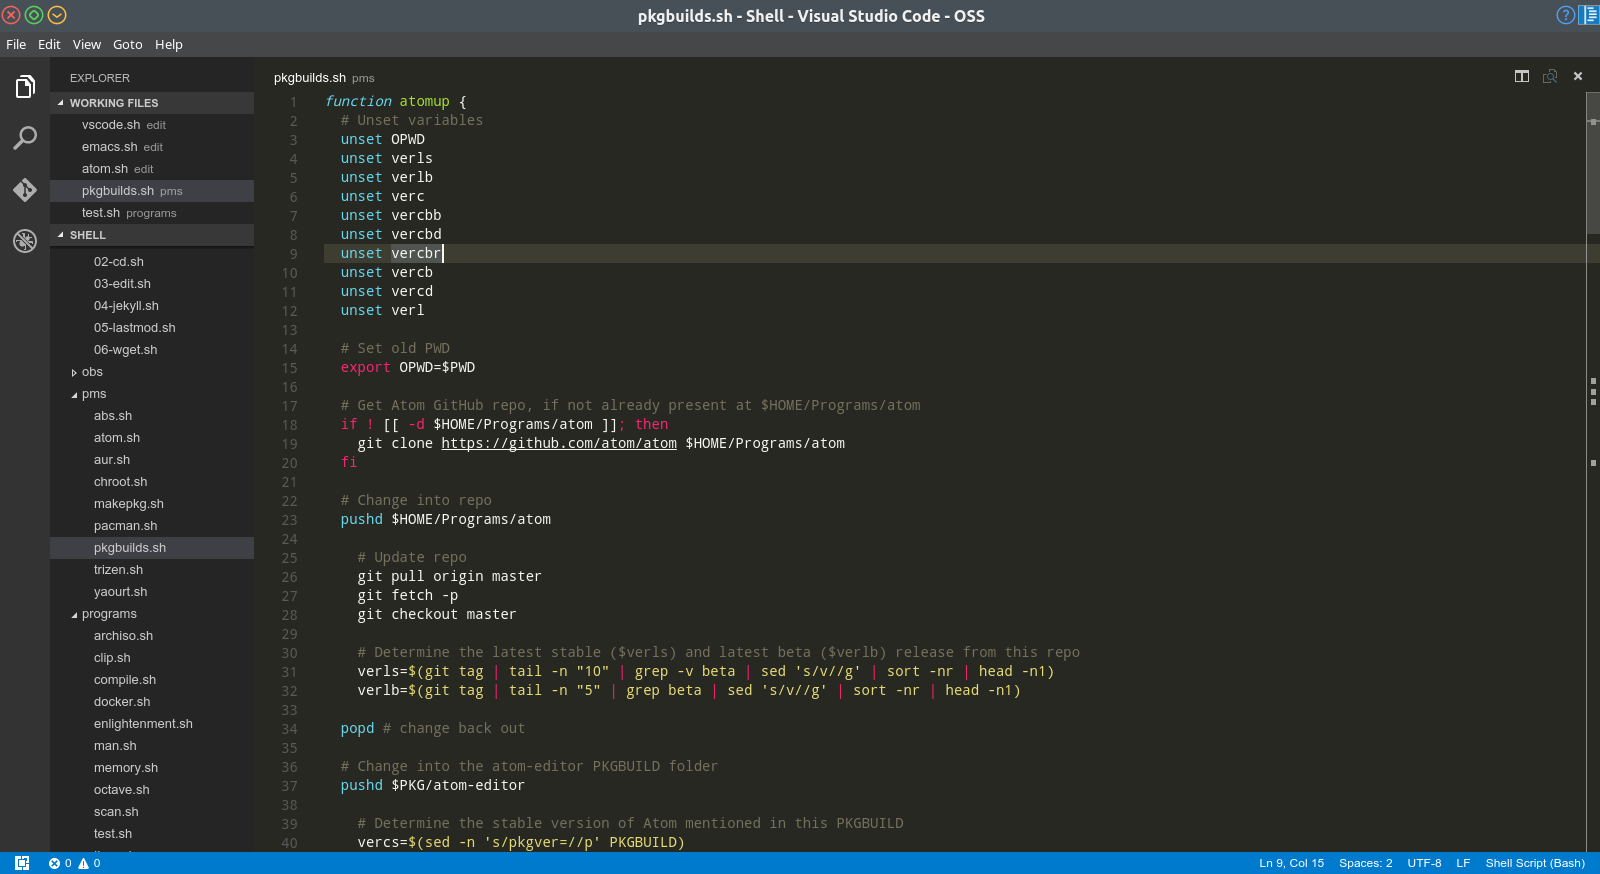
Task: Click the document icon in title bar
Action: coord(1590,15)
